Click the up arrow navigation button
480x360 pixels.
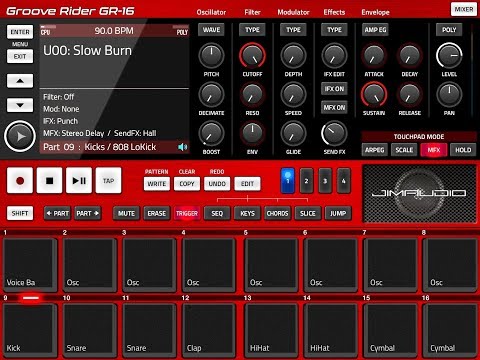[x=20, y=81]
